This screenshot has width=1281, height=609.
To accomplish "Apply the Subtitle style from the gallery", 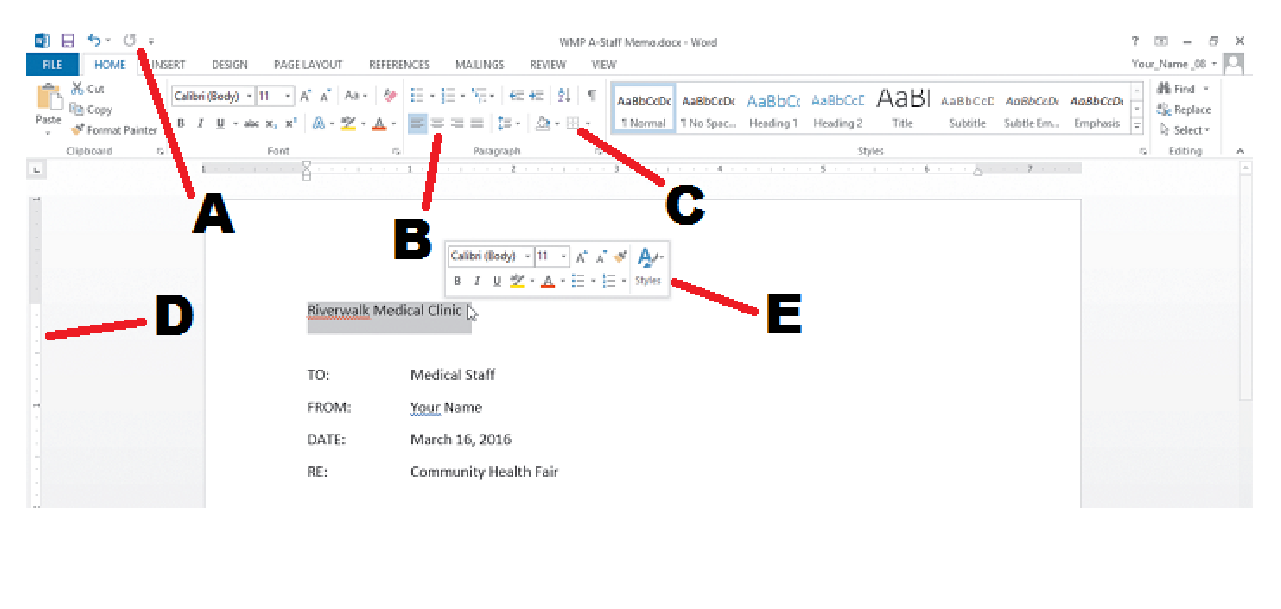I will (x=968, y=109).
